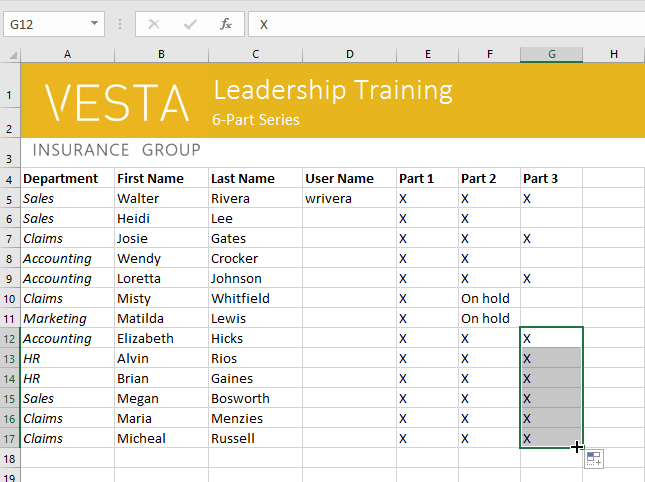Screen dimensions: 645x482
Task: Select row 4 header
Action: pyautogui.click(x=9, y=178)
